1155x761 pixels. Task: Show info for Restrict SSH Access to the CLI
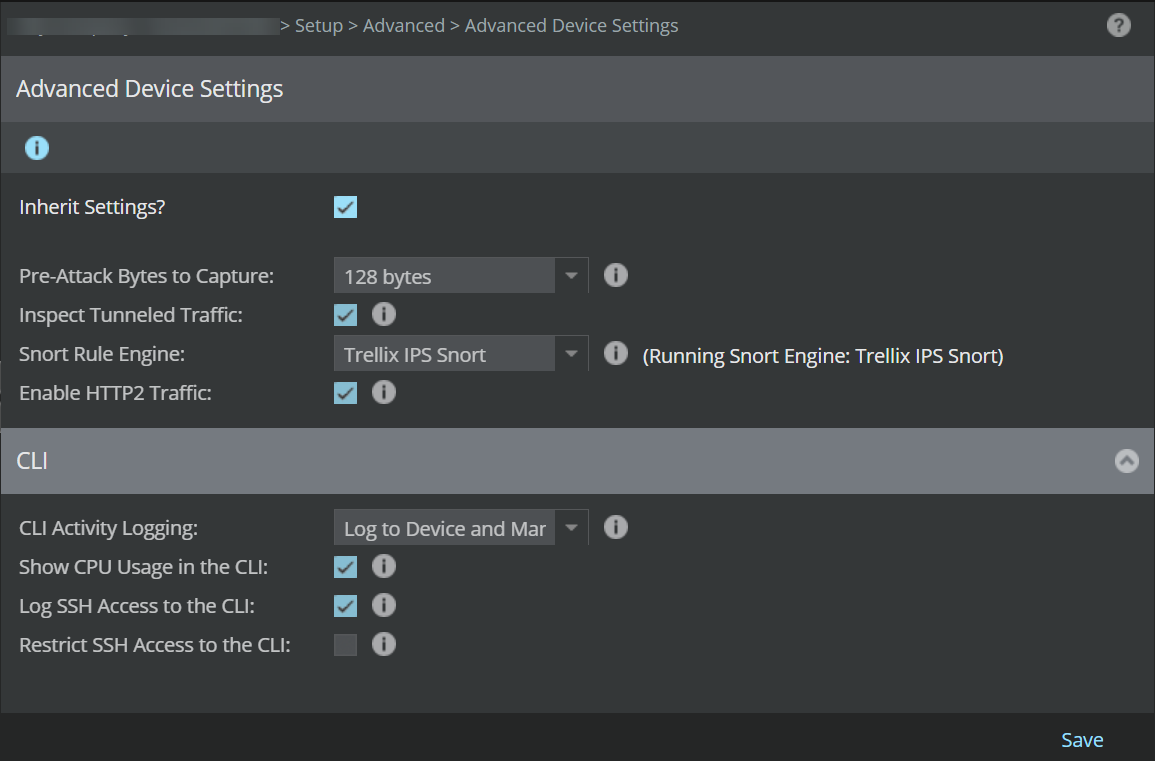[x=384, y=645]
